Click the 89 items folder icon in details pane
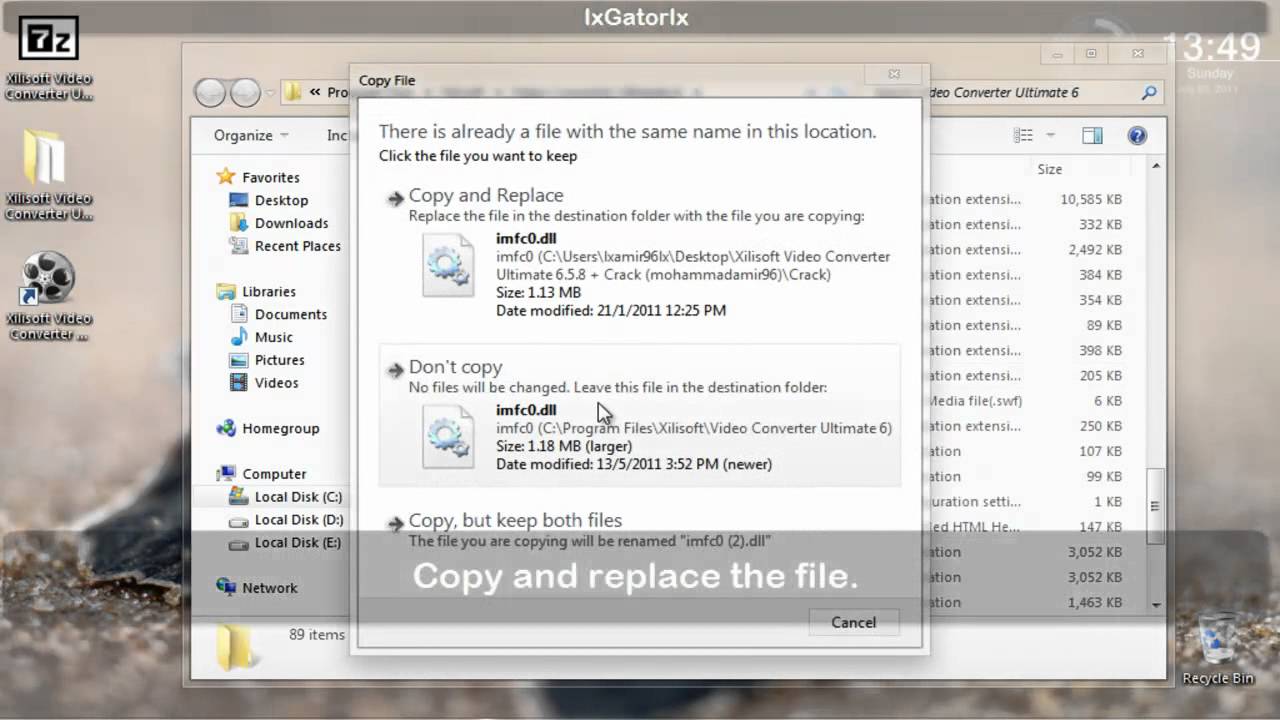The image size is (1280, 720). pyautogui.click(x=236, y=645)
